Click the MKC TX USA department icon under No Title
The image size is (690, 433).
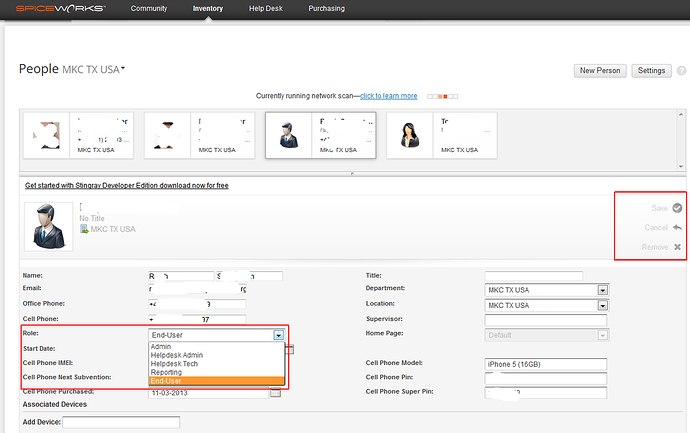(x=84, y=229)
